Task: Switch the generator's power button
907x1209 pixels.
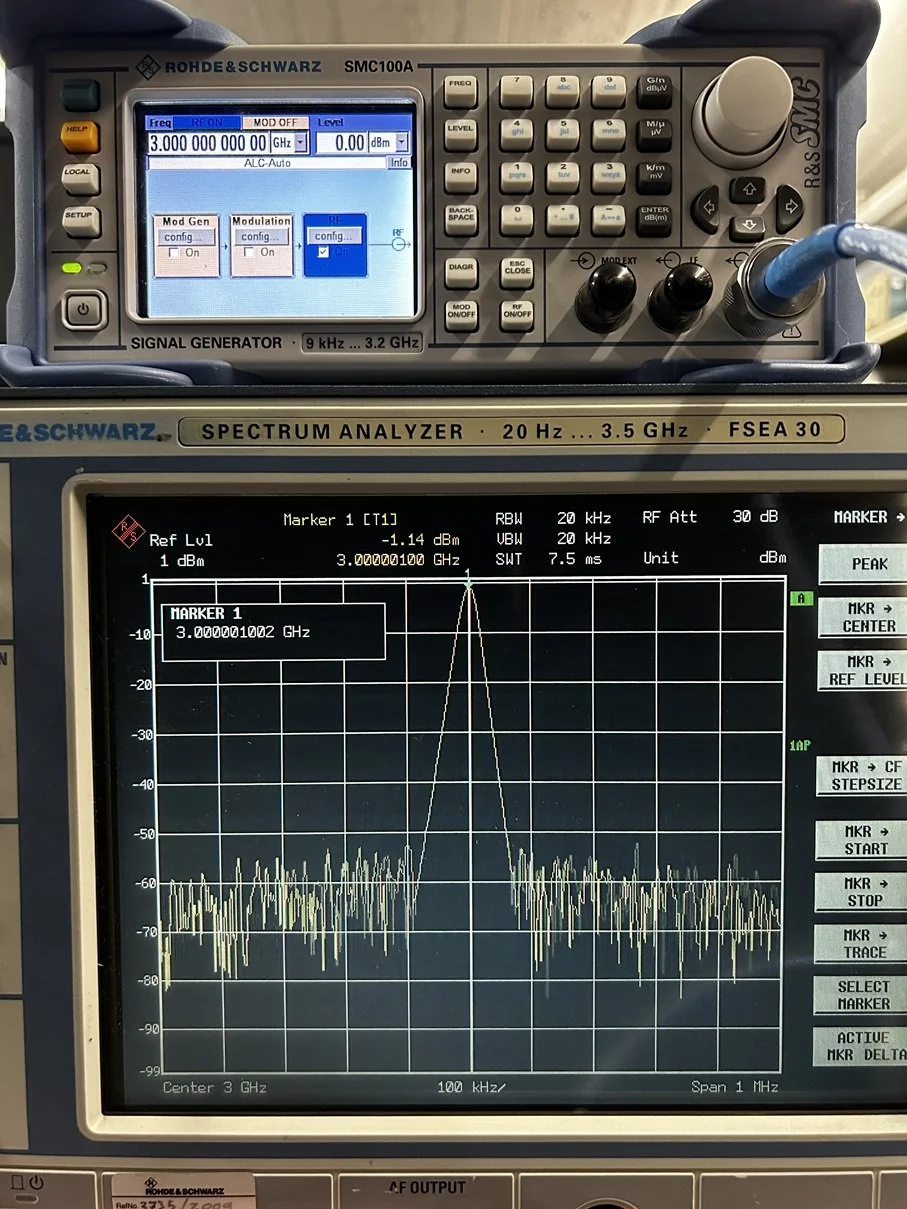Action: [x=83, y=310]
